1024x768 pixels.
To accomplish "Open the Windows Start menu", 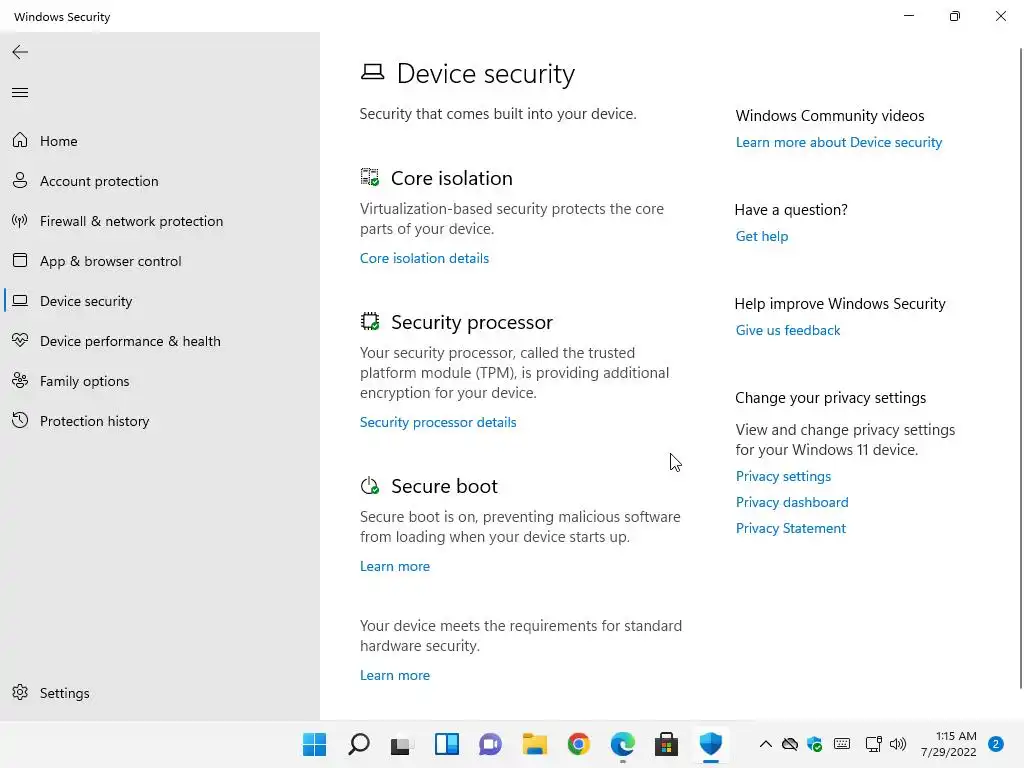I will (314, 744).
